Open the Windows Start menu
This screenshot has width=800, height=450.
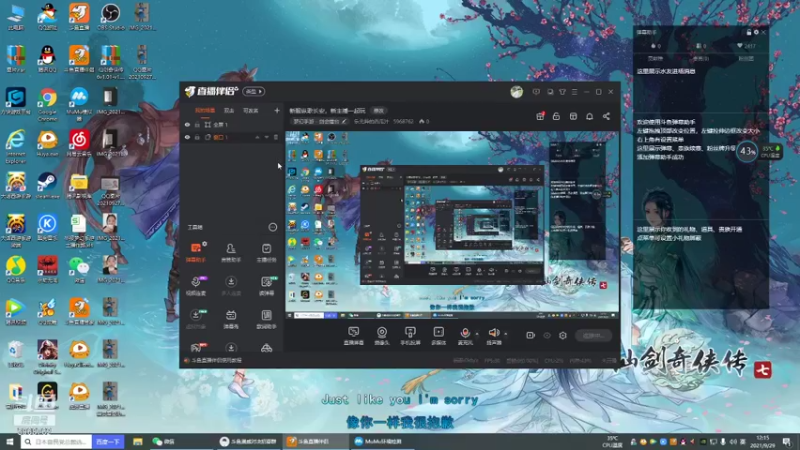[x=9, y=441]
